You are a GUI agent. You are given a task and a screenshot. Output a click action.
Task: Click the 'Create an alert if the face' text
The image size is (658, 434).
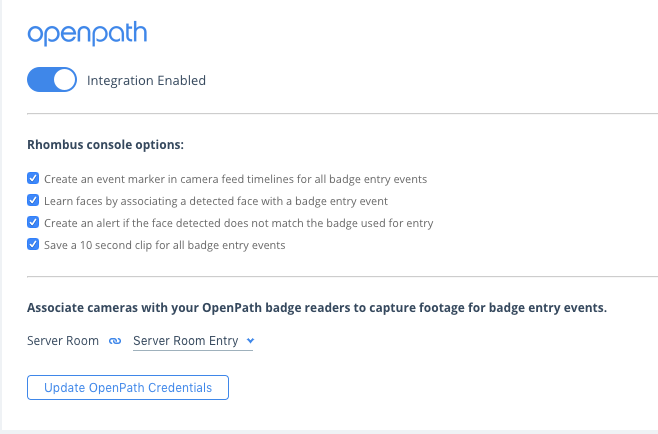[x=238, y=223]
